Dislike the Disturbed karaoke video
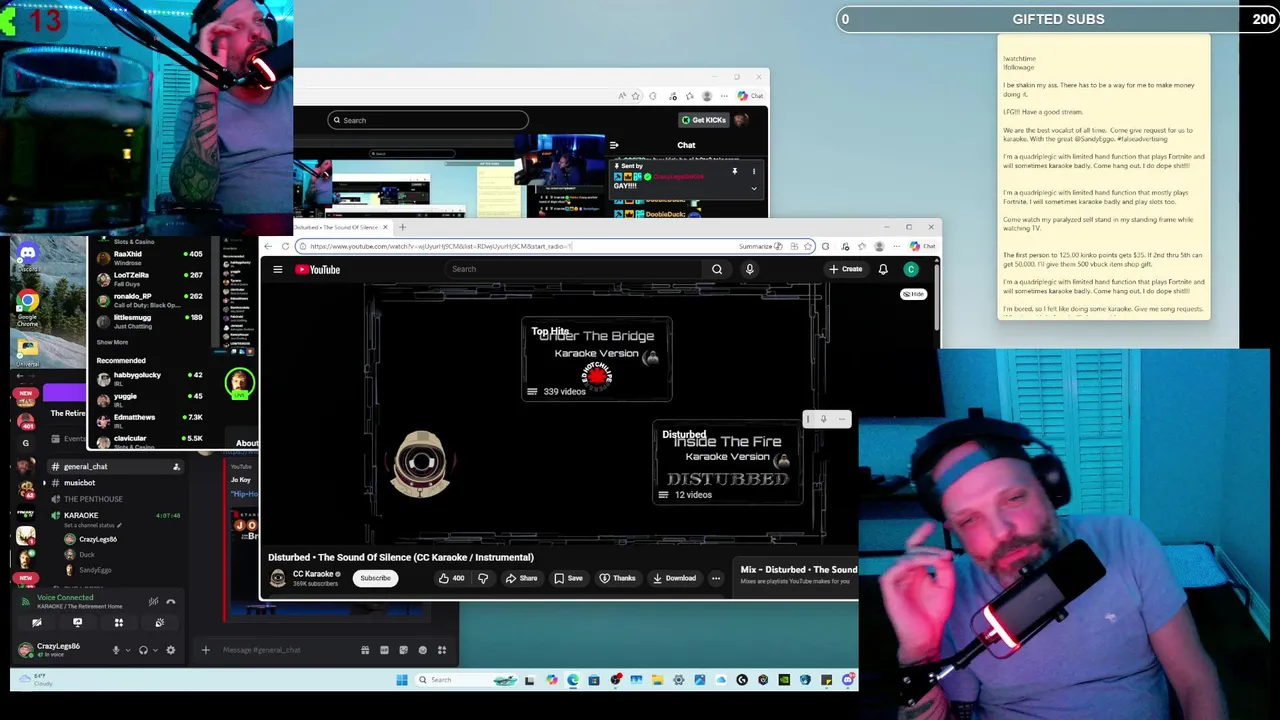The image size is (1280, 720). pyautogui.click(x=483, y=578)
